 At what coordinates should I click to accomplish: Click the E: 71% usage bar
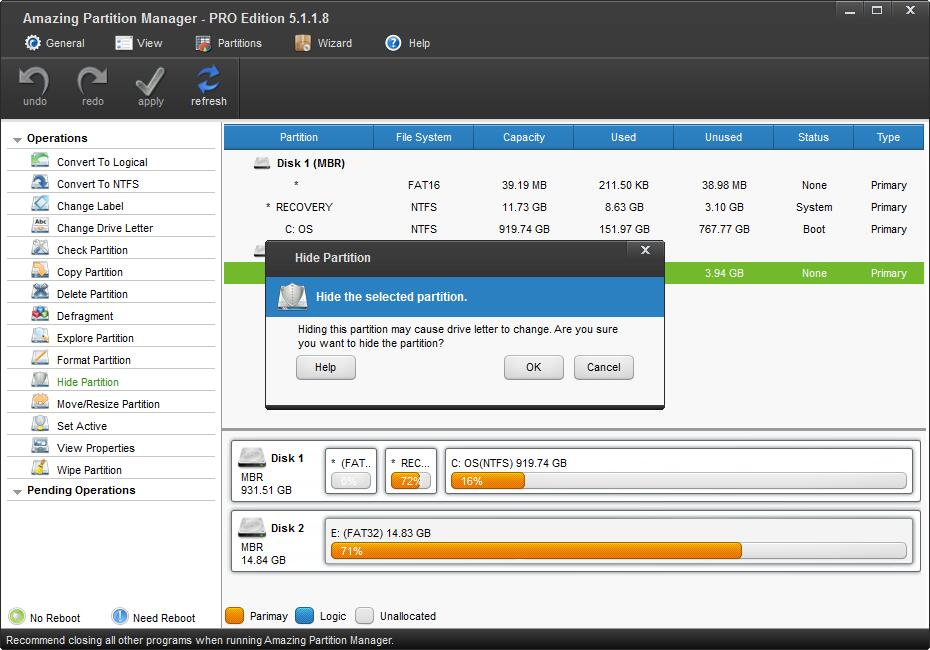(x=618, y=551)
